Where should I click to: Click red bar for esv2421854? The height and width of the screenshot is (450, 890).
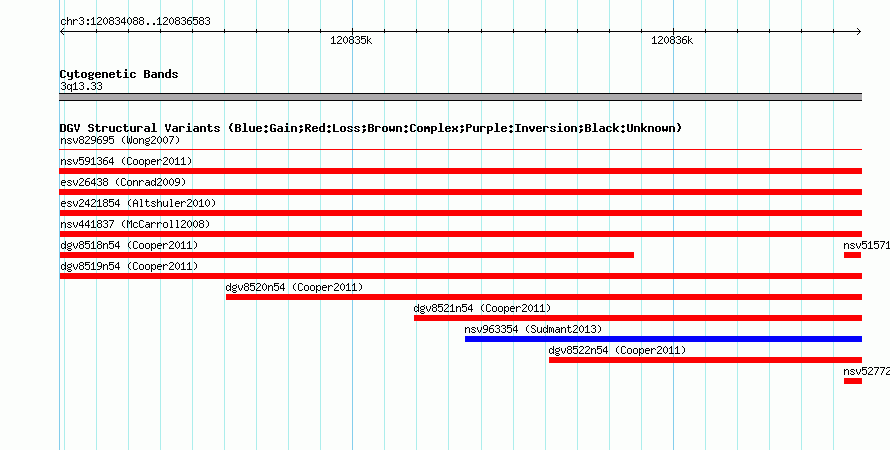[x=461, y=213]
